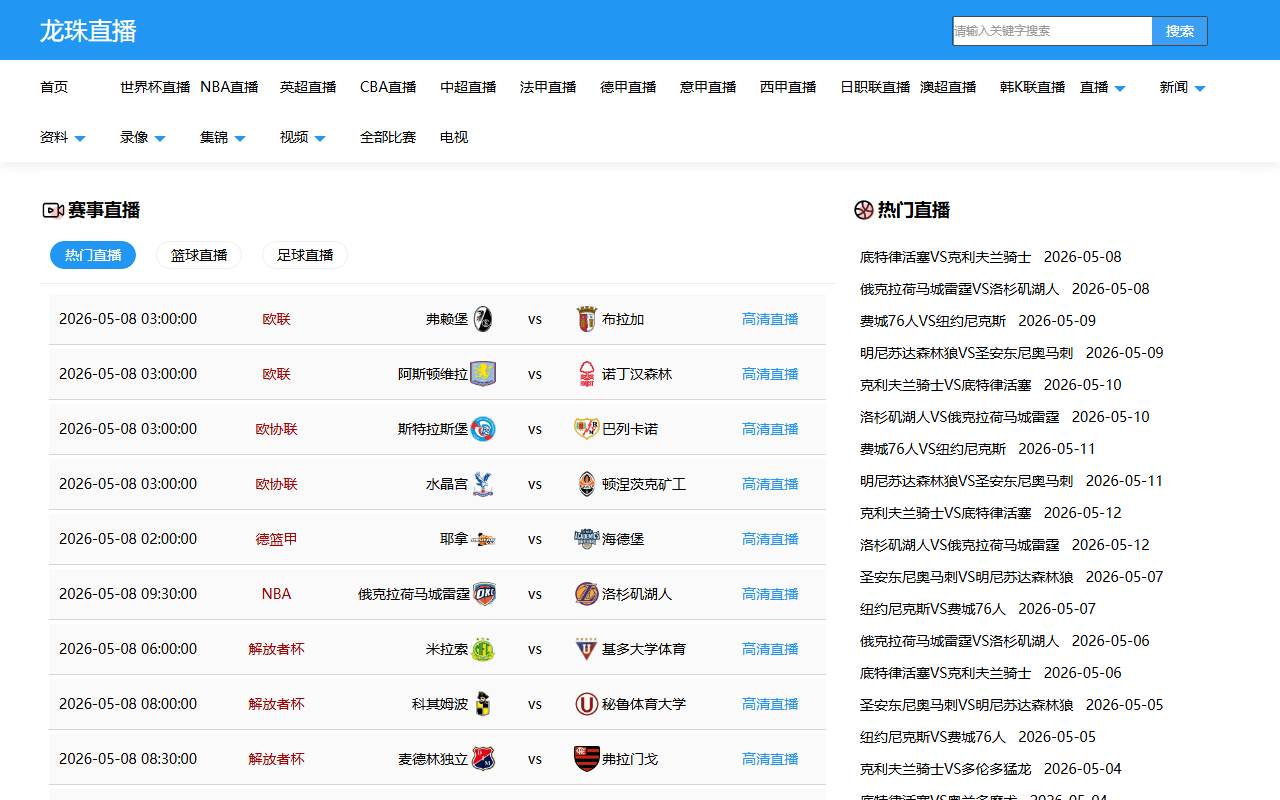Viewport: 1280px width, 800px height.
Task: Click the 基多大学体育 team crest
Action: coord(587,649)
